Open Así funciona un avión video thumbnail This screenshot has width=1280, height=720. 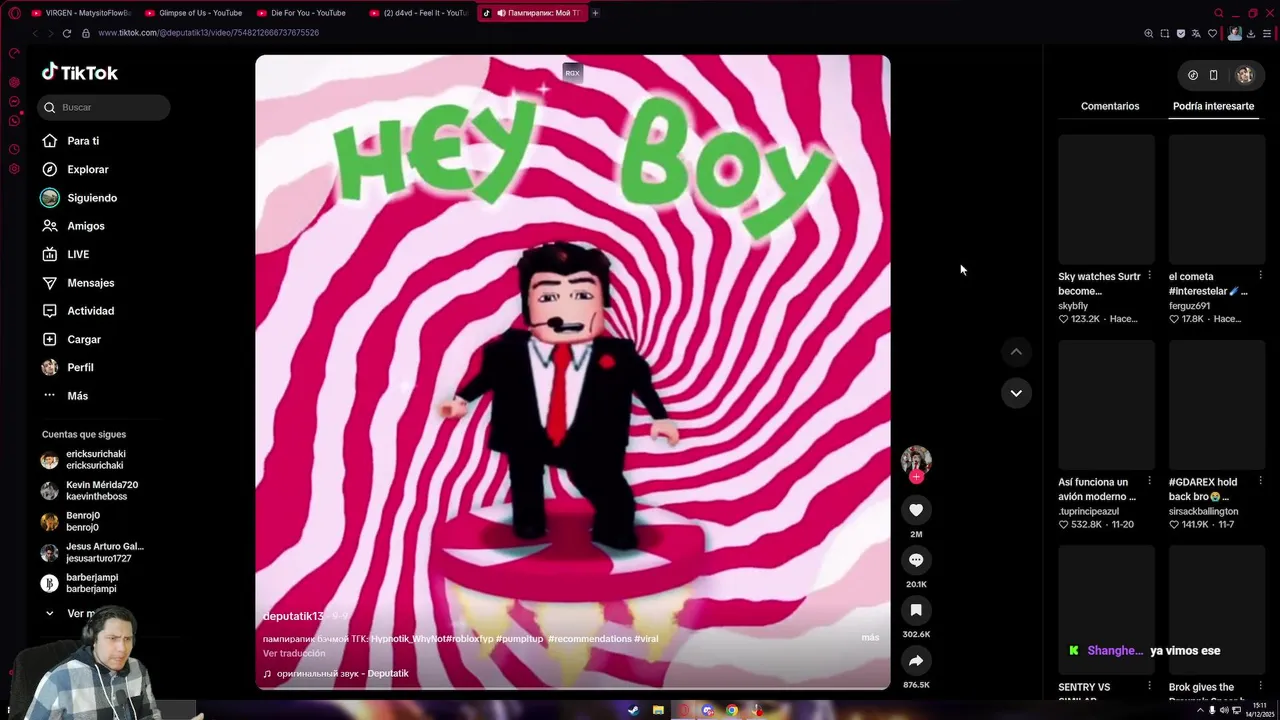[1106, 404]
